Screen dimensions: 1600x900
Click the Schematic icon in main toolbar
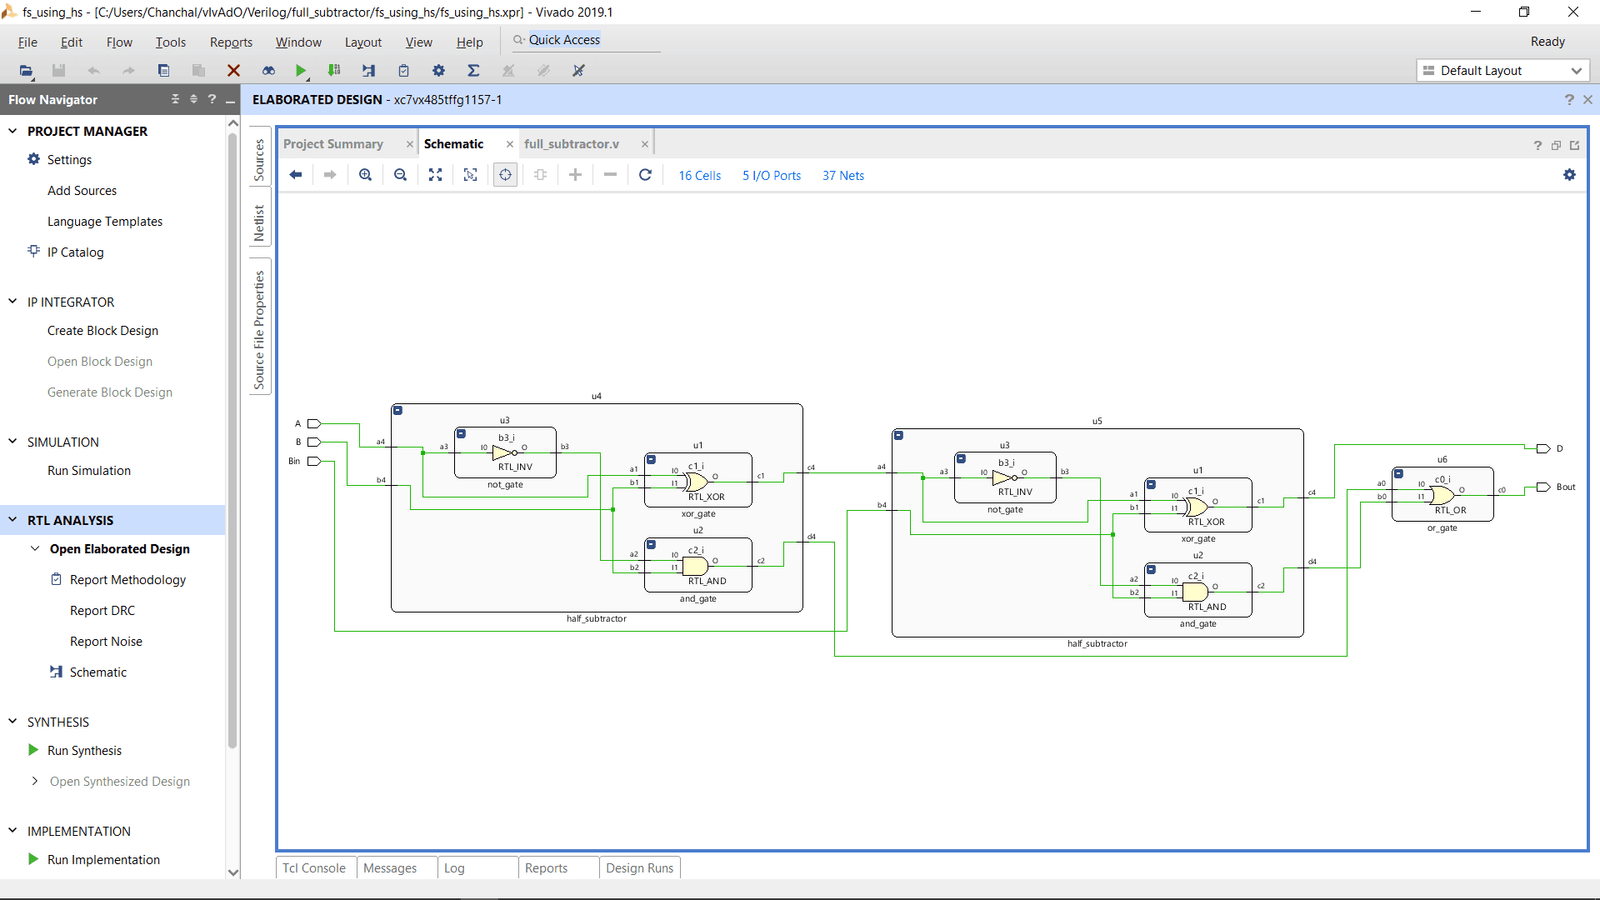(x=369, y=70)
